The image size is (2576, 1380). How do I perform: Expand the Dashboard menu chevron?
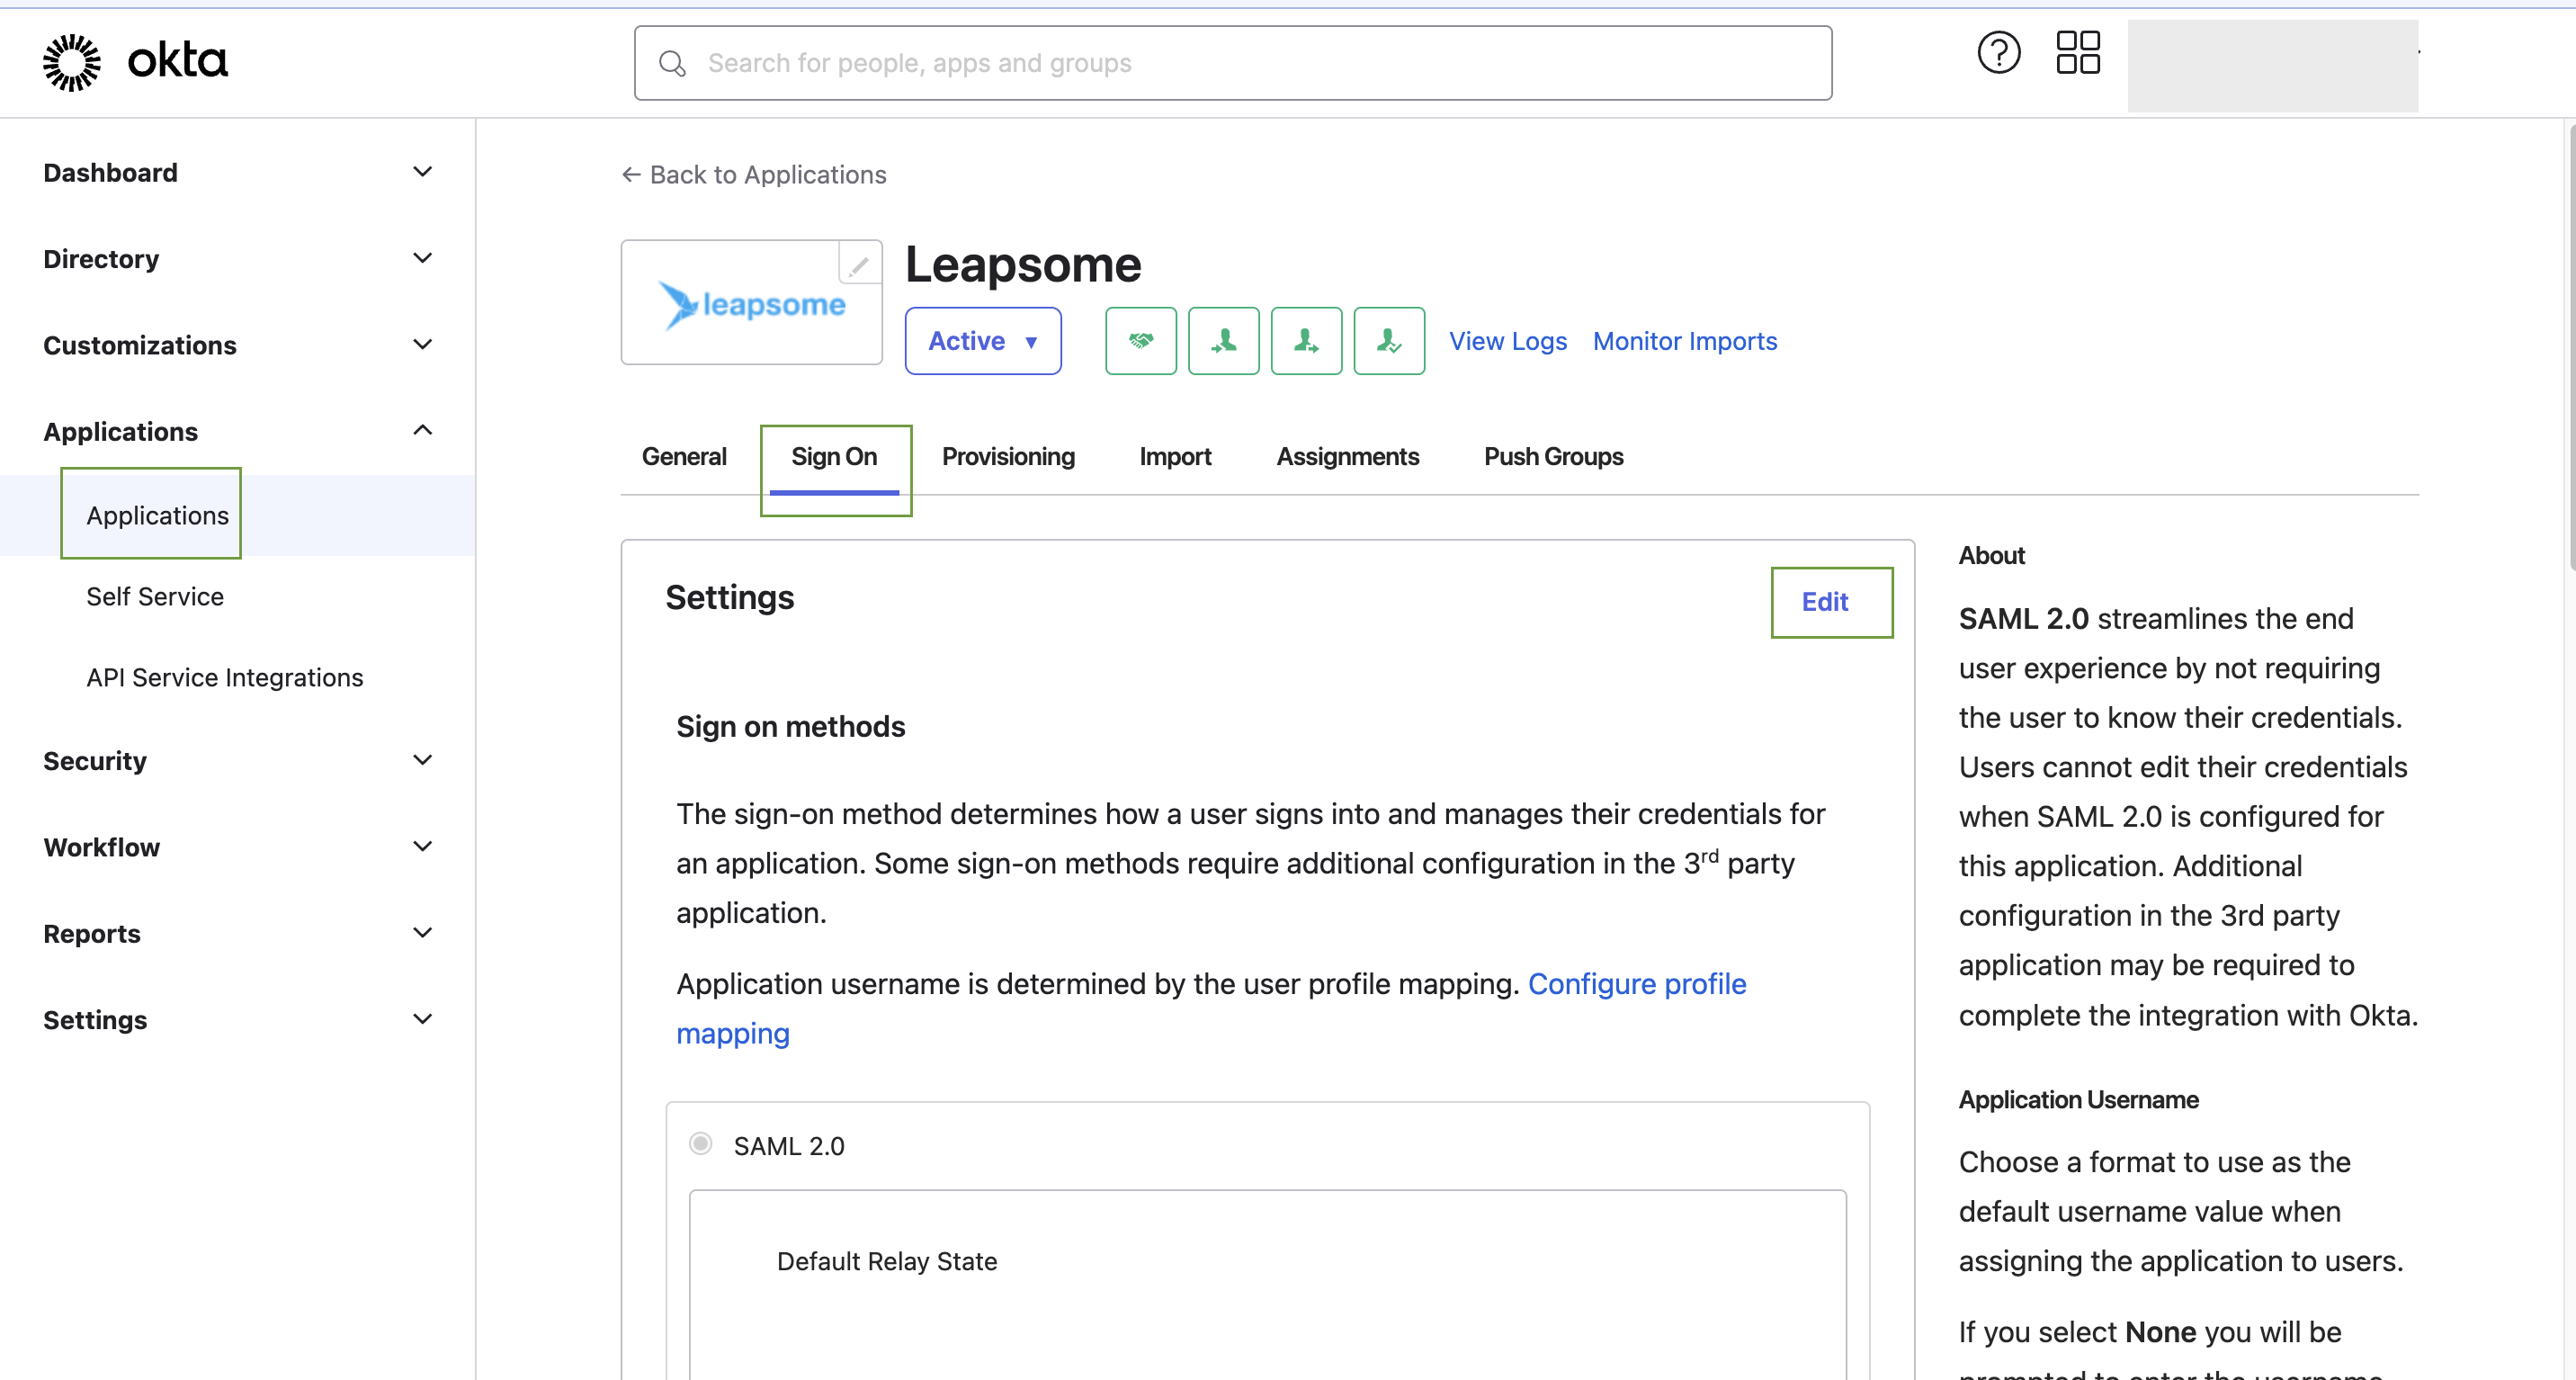point(423,172)
